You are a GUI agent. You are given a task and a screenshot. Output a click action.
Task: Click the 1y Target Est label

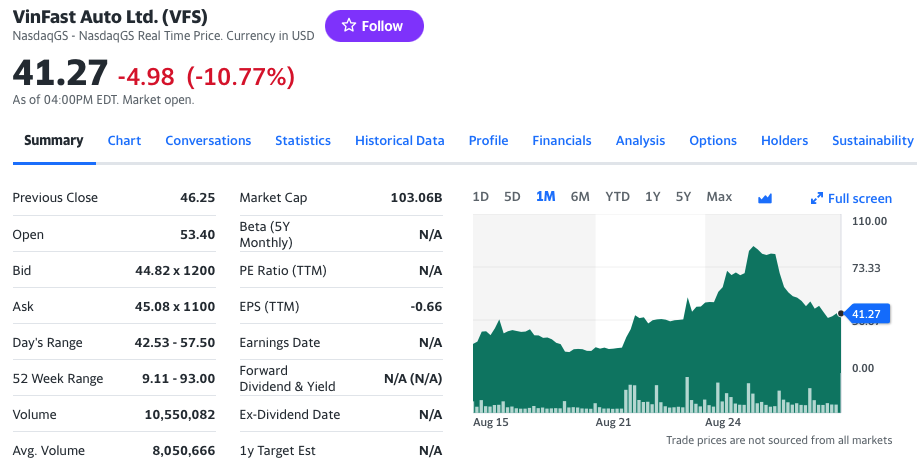point(277,451)
